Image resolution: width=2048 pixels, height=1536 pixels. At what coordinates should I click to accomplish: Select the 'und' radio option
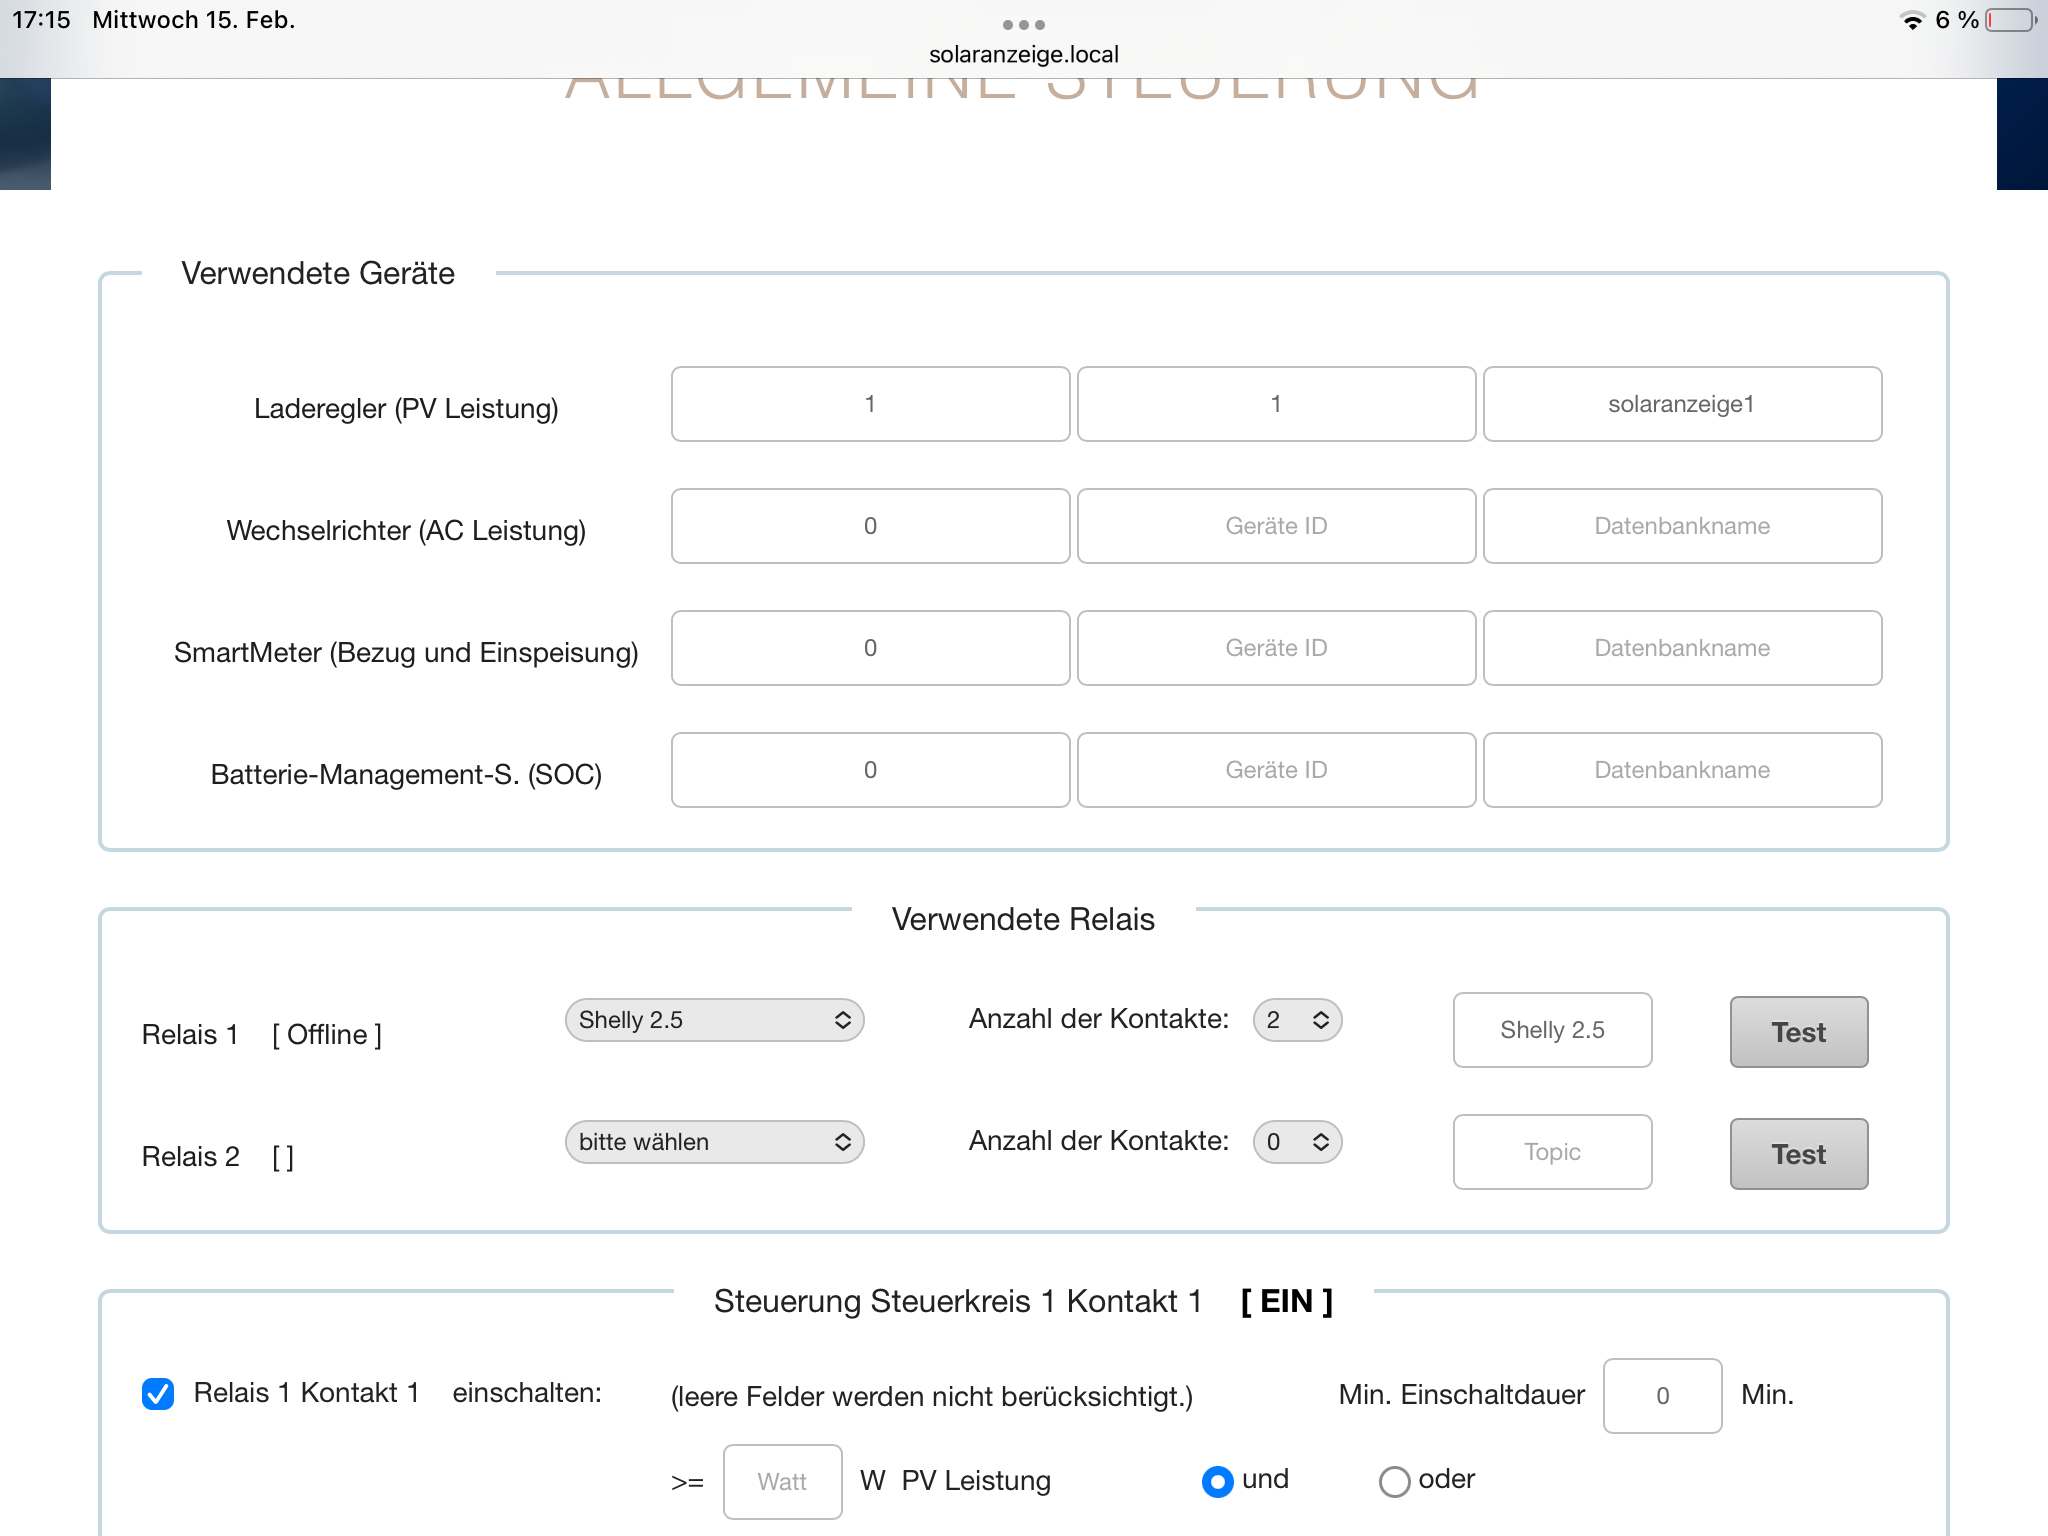point(1217,1481)
